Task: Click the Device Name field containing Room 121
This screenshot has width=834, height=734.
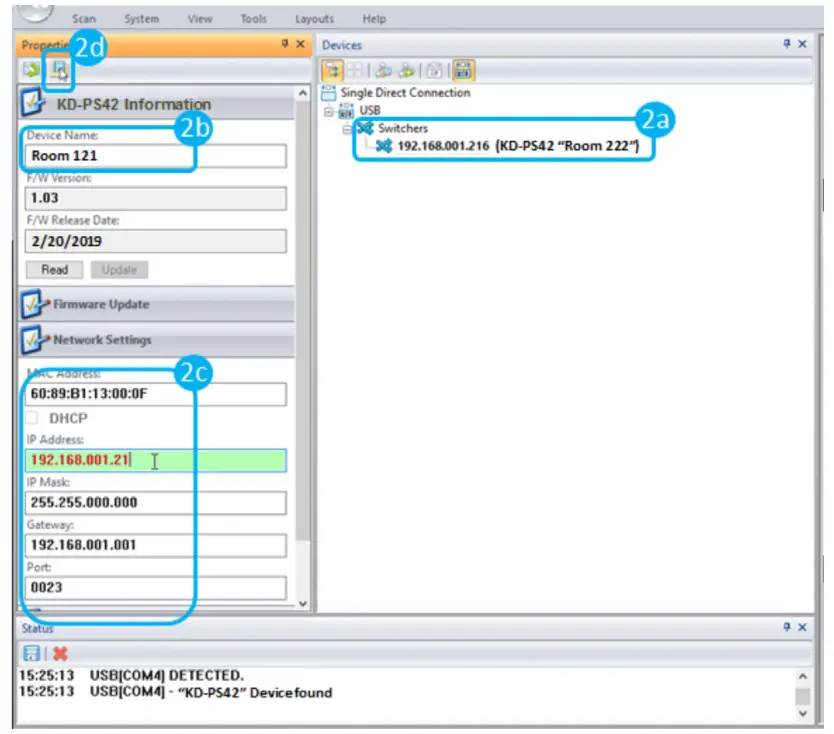Action: (x=155, y=156)
